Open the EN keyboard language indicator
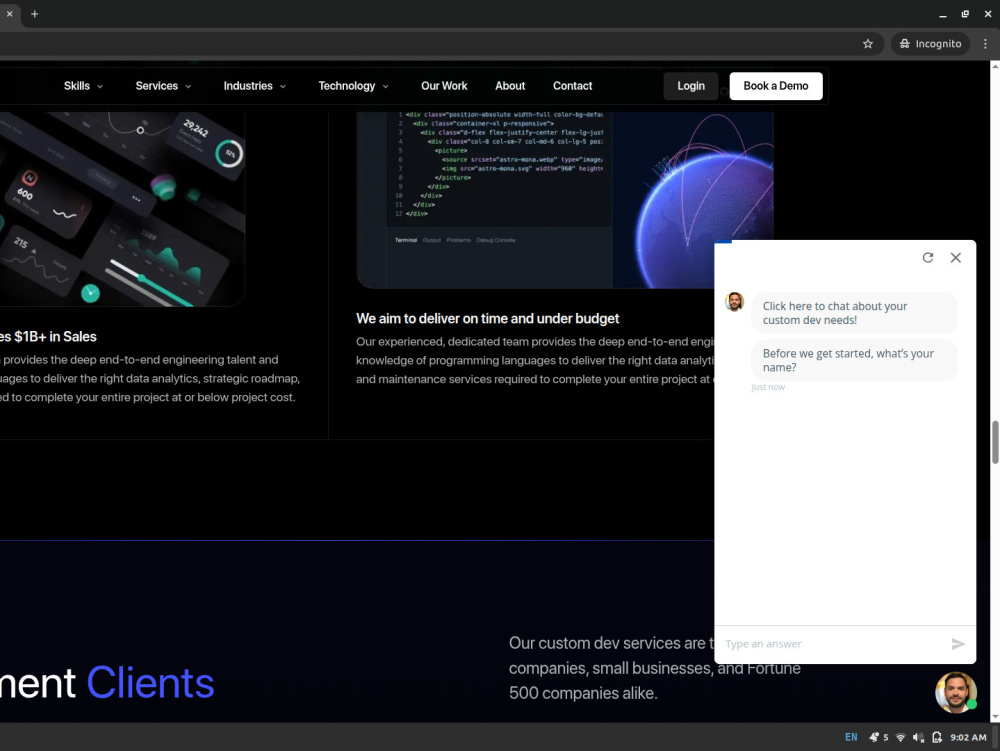1000x751 pixels. [851, 737]
